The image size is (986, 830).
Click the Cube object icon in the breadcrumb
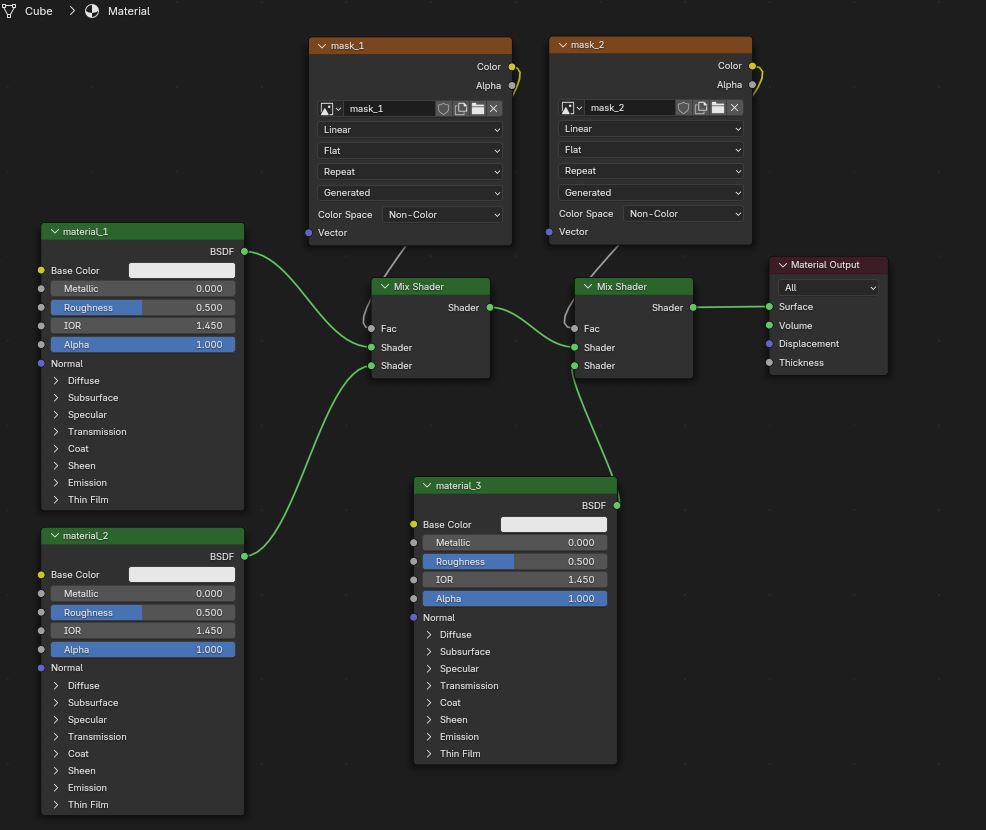(9, 11)
